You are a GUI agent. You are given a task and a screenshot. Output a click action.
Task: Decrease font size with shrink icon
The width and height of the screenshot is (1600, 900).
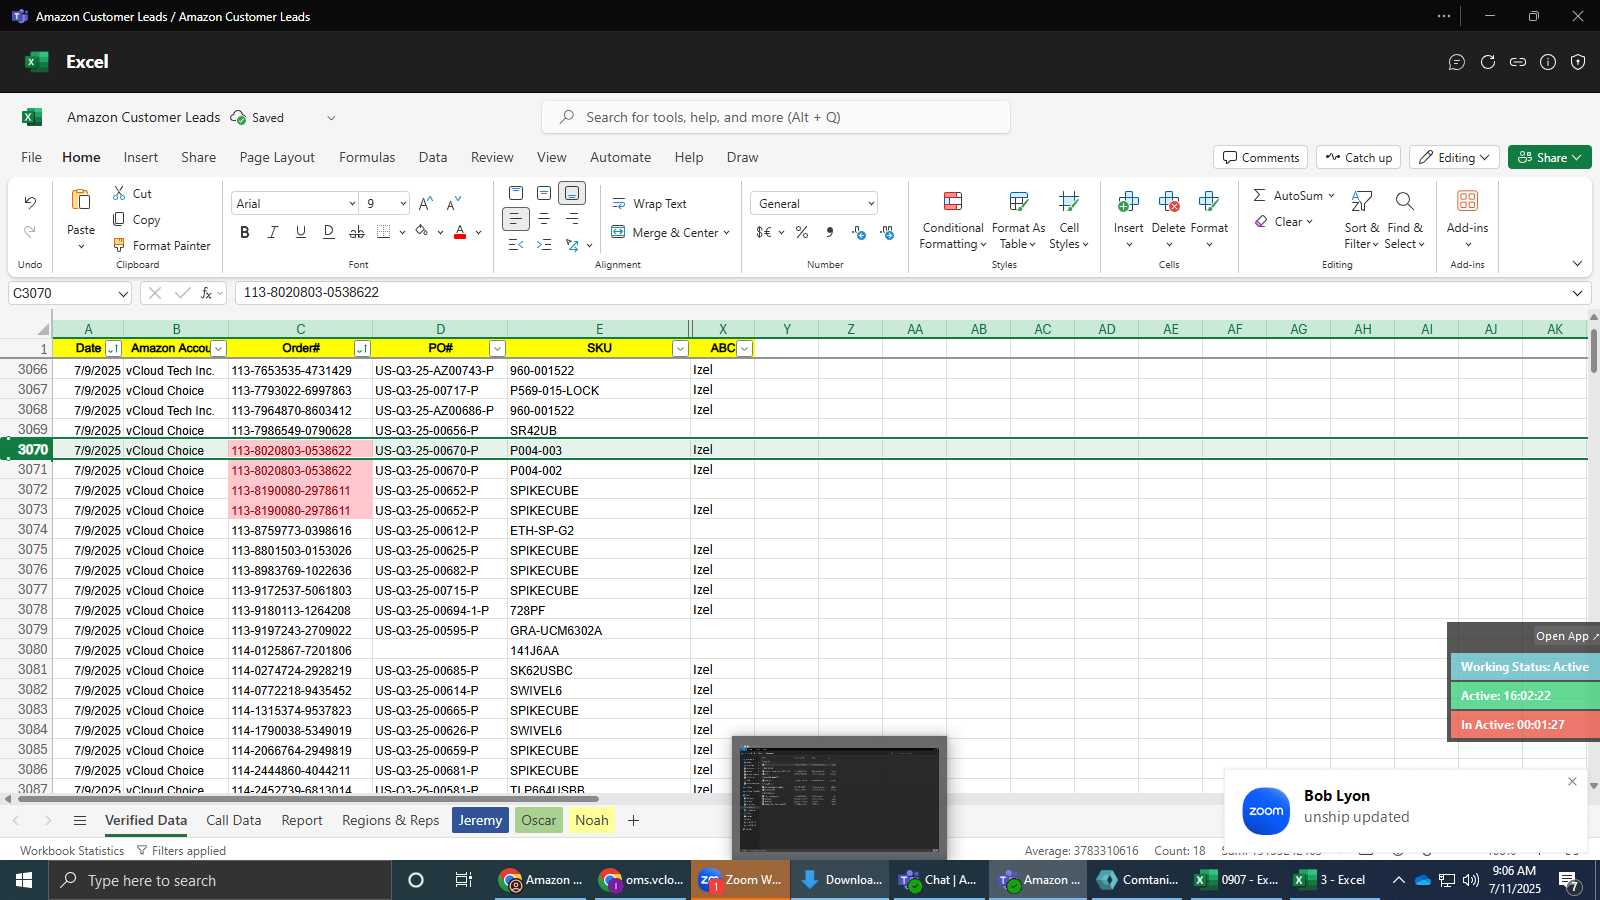point(454,203)
